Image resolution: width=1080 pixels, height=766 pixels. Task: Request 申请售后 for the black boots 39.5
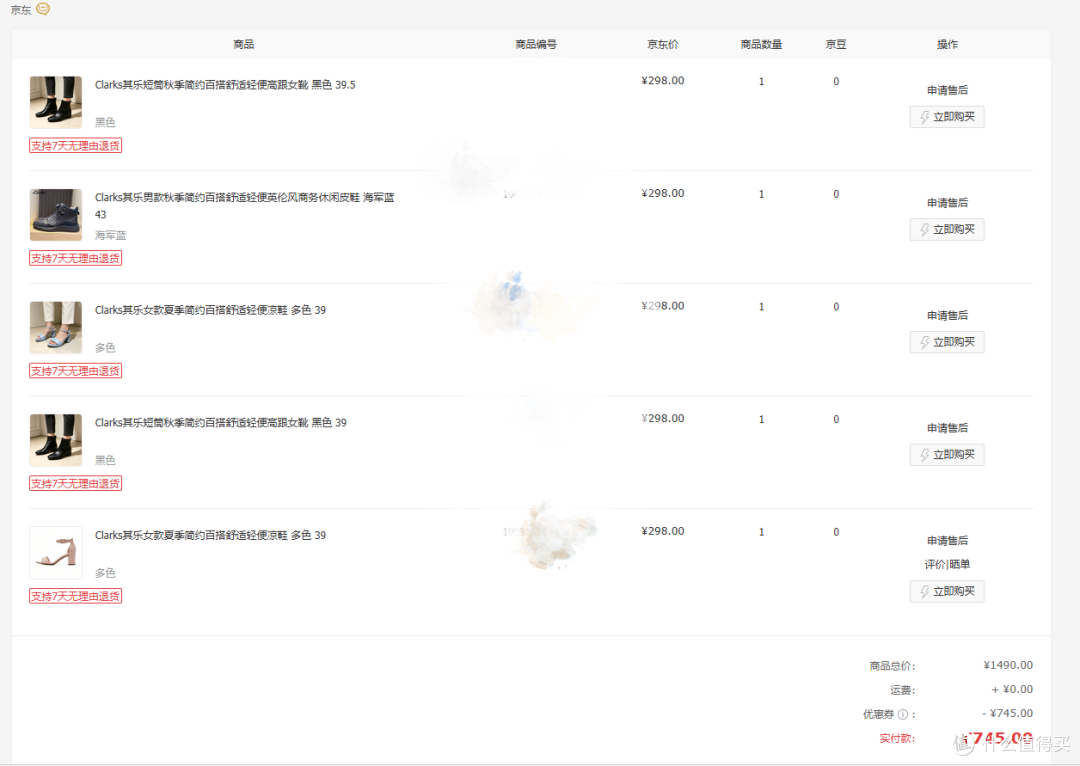click(x=947, y=90)
